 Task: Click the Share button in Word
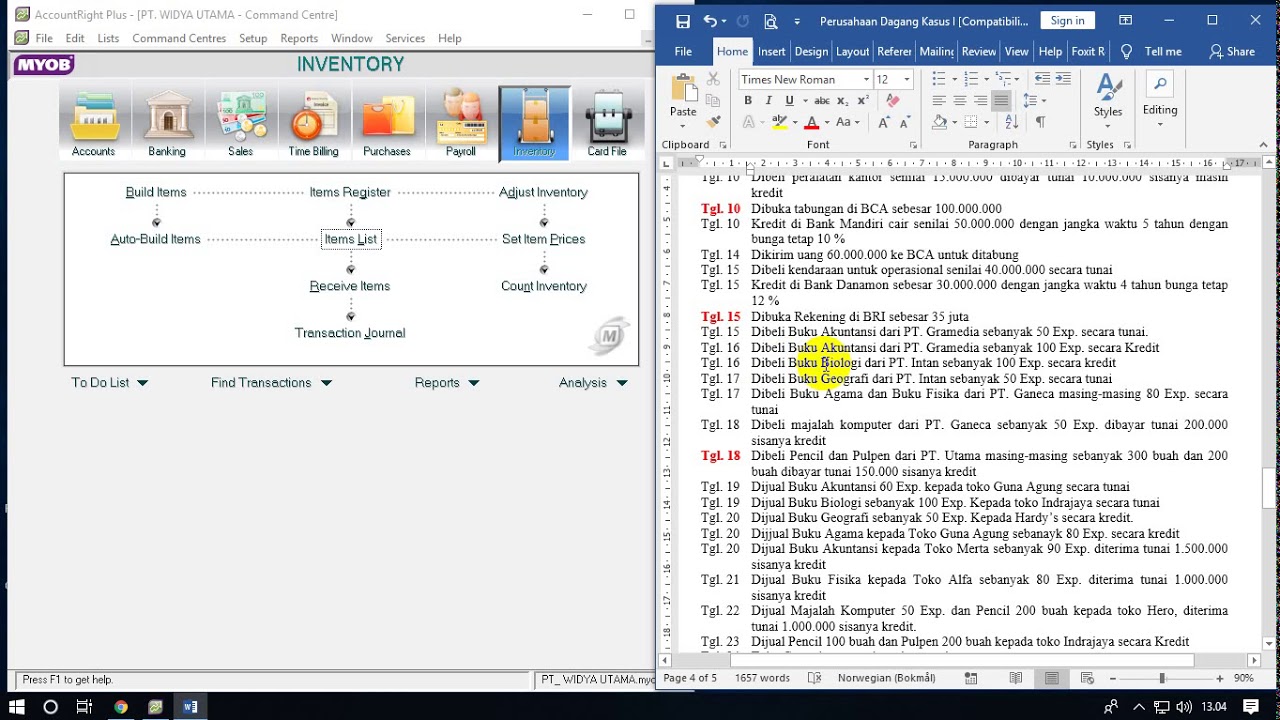(x=1231, y=51)
